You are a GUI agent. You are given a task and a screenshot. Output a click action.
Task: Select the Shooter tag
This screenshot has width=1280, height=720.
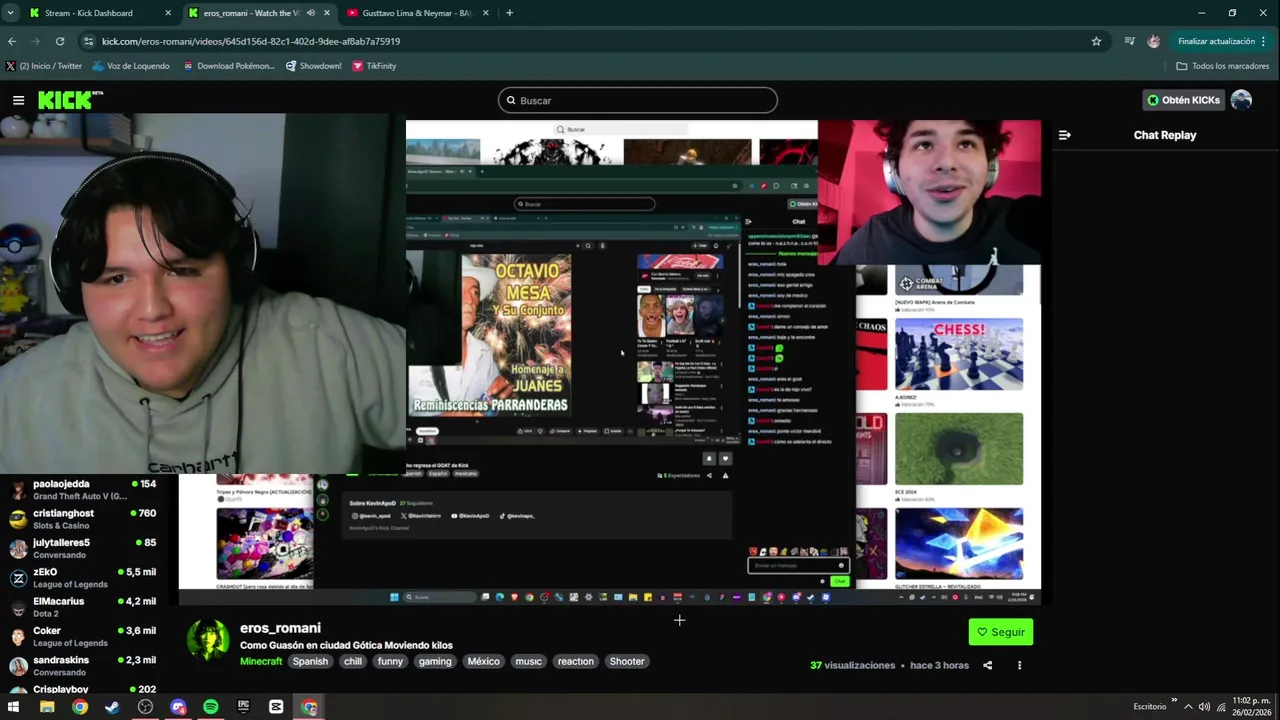pyautogui.click(x=627, y=661)
